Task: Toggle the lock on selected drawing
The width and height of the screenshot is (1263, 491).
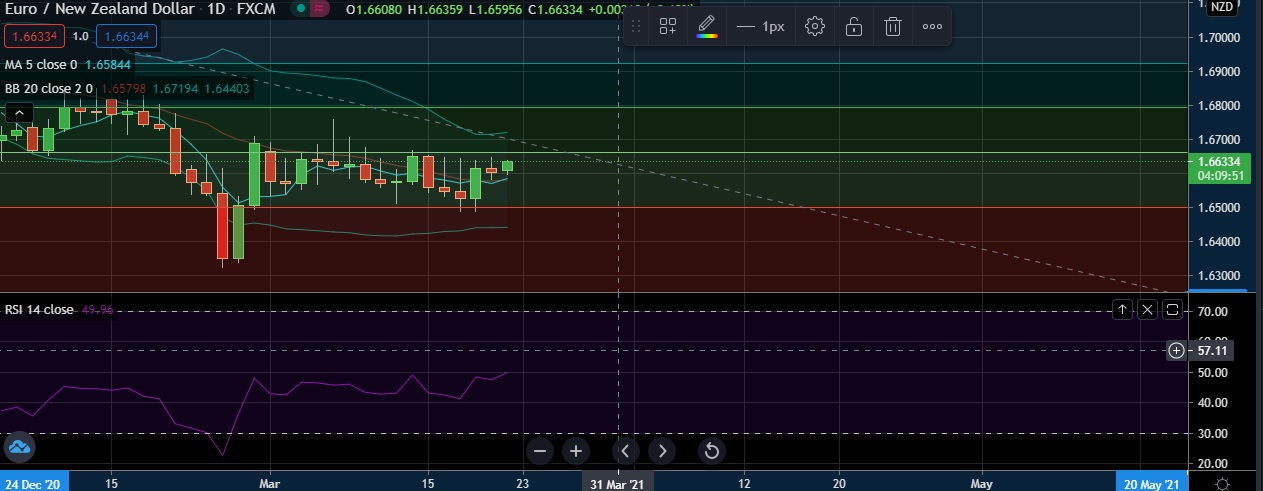Action: coord(854,27)
